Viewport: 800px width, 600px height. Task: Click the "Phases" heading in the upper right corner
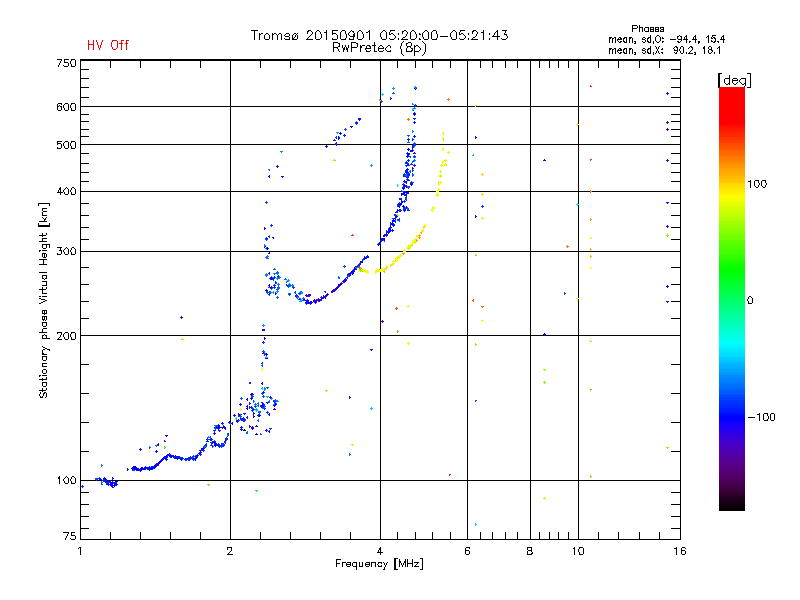[647, 29]
